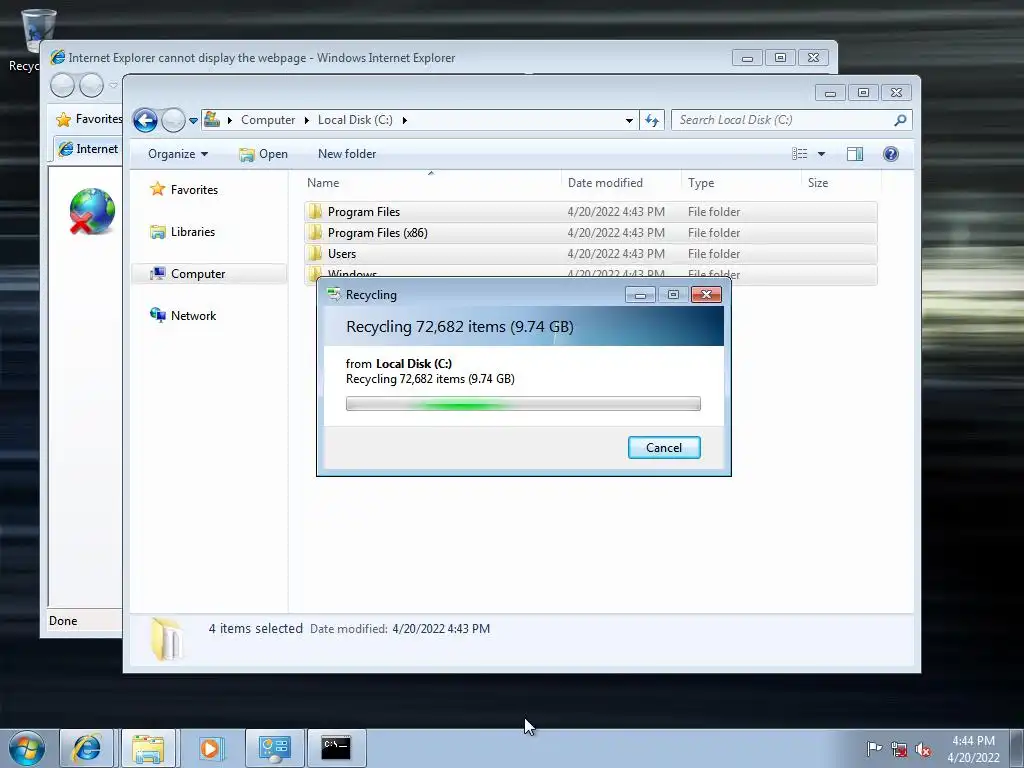The width and height of the screenshot is (1024, 768).
Task: Open Windows Media Player from the taskbar
Action: 210,748
